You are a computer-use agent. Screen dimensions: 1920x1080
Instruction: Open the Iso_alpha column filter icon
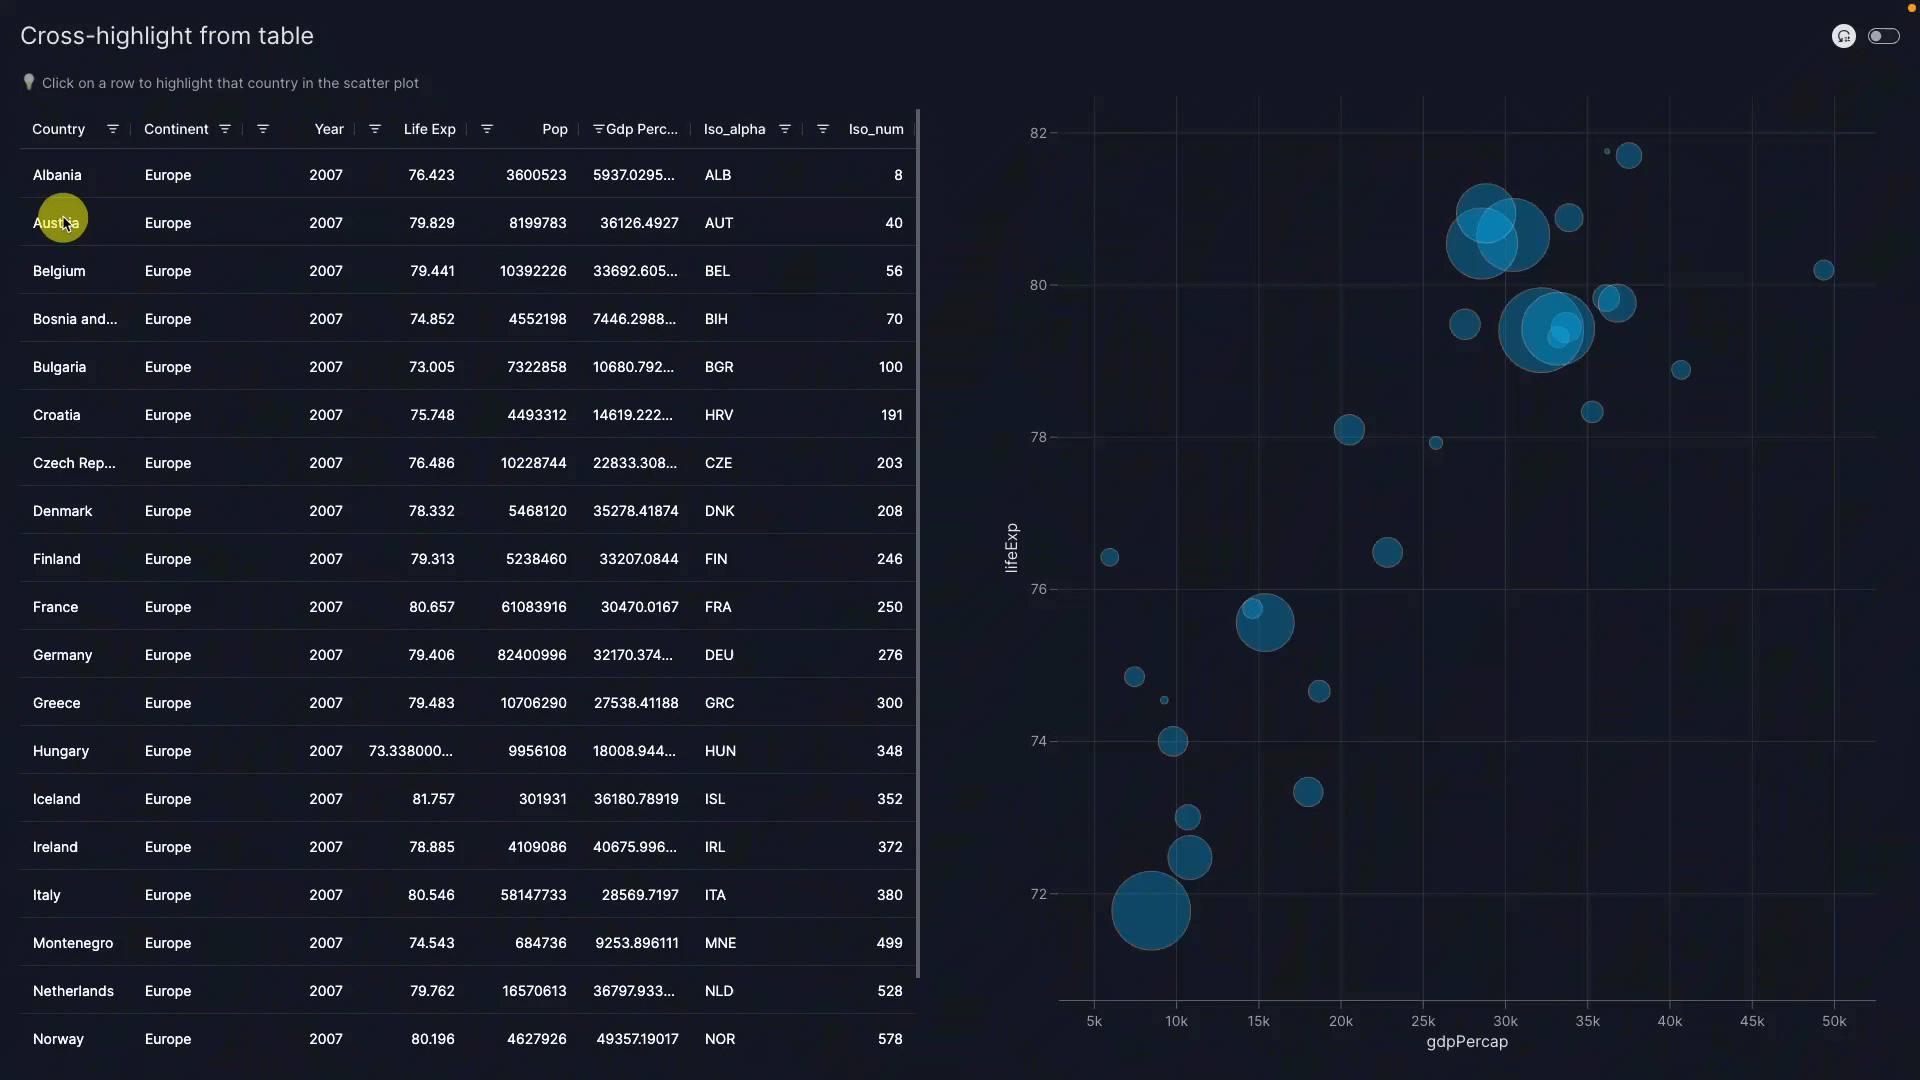785,129
